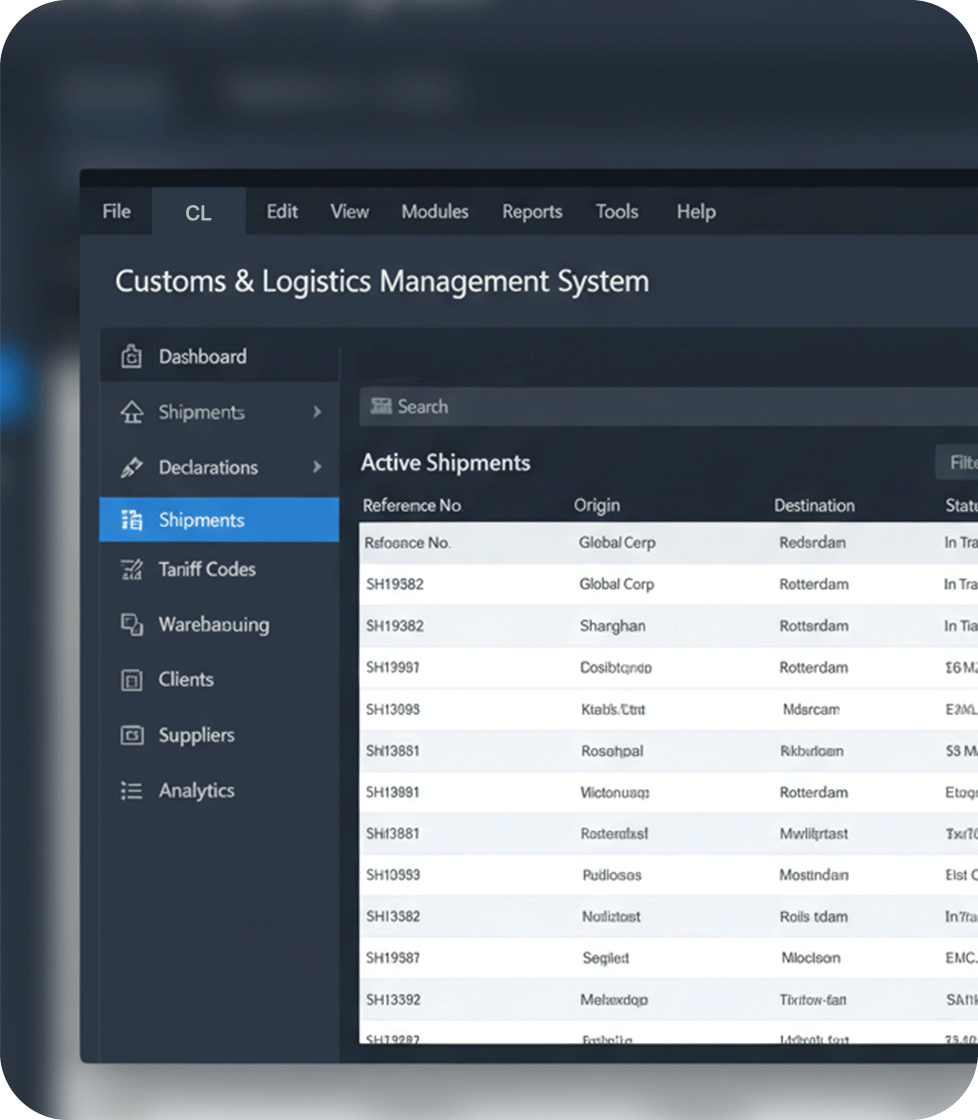Screen dimensions: 978x1120
Task: Select shipment row SH19587
Action: tap(393, 958)
